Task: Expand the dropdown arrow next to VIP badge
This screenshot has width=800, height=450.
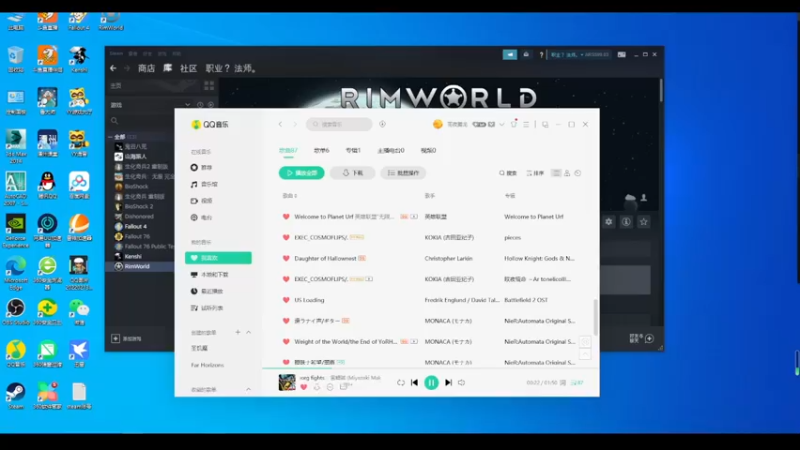Action: point(502,124)
